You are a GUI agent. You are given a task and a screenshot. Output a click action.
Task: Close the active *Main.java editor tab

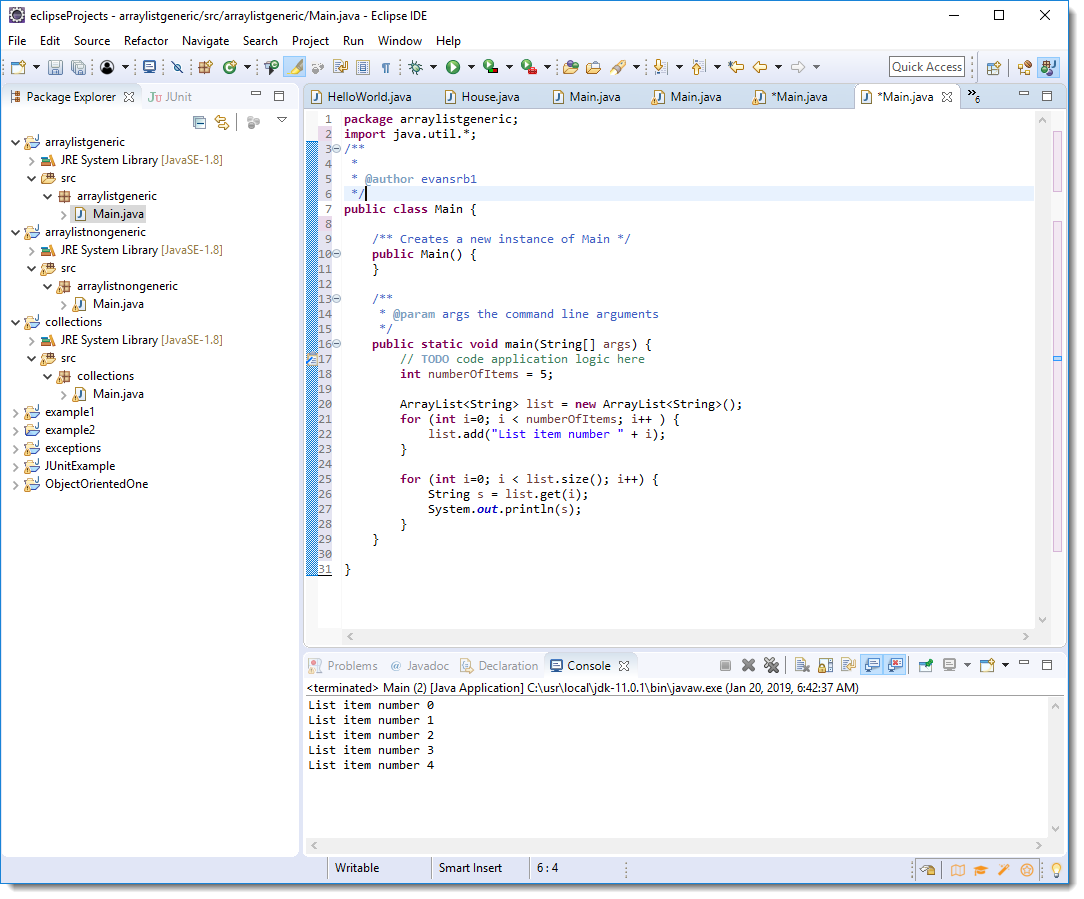pos(946,97)
